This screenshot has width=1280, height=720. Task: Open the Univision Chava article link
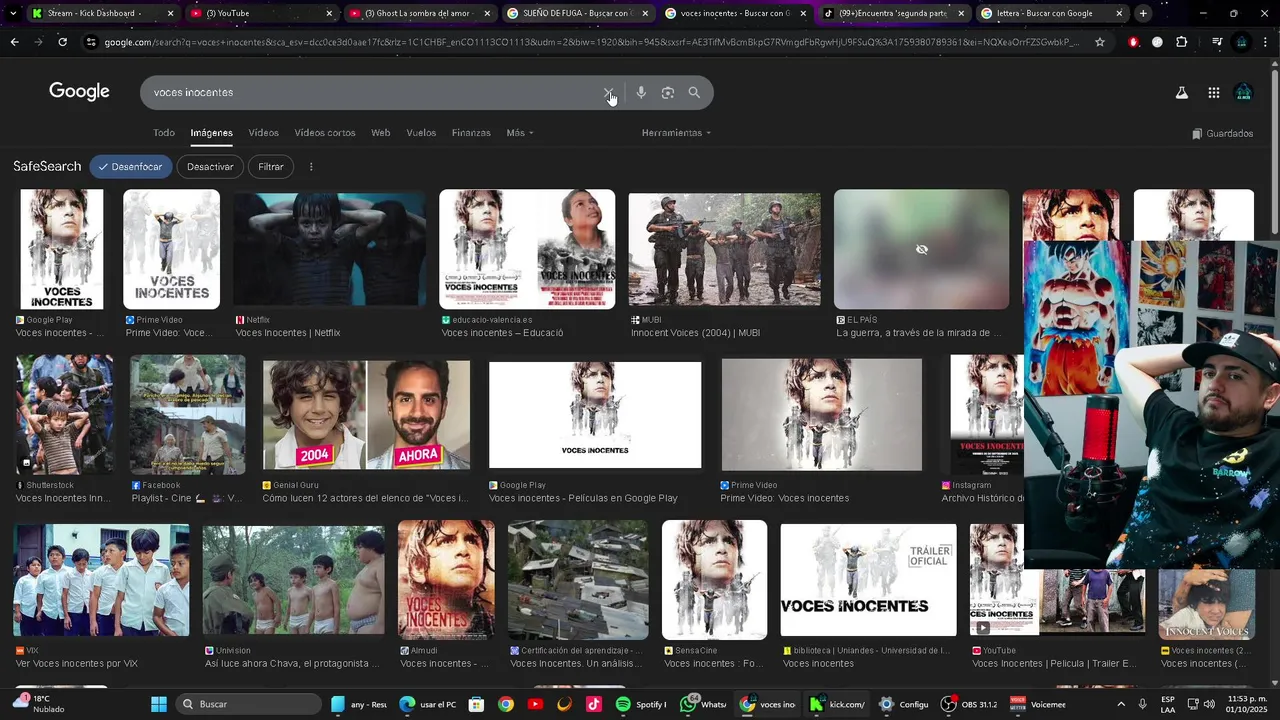[292, 664]
